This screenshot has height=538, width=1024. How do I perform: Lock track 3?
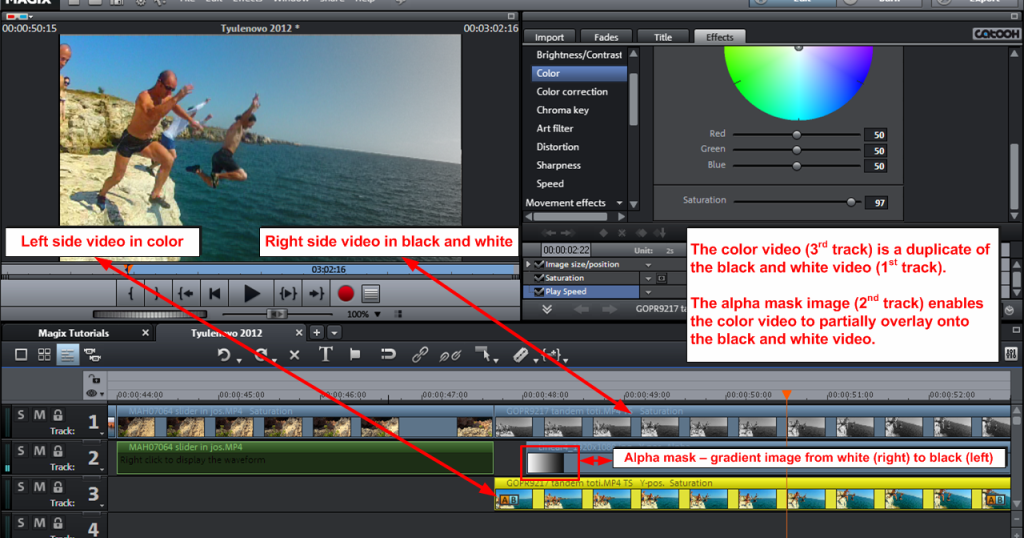tap(58, 486)
